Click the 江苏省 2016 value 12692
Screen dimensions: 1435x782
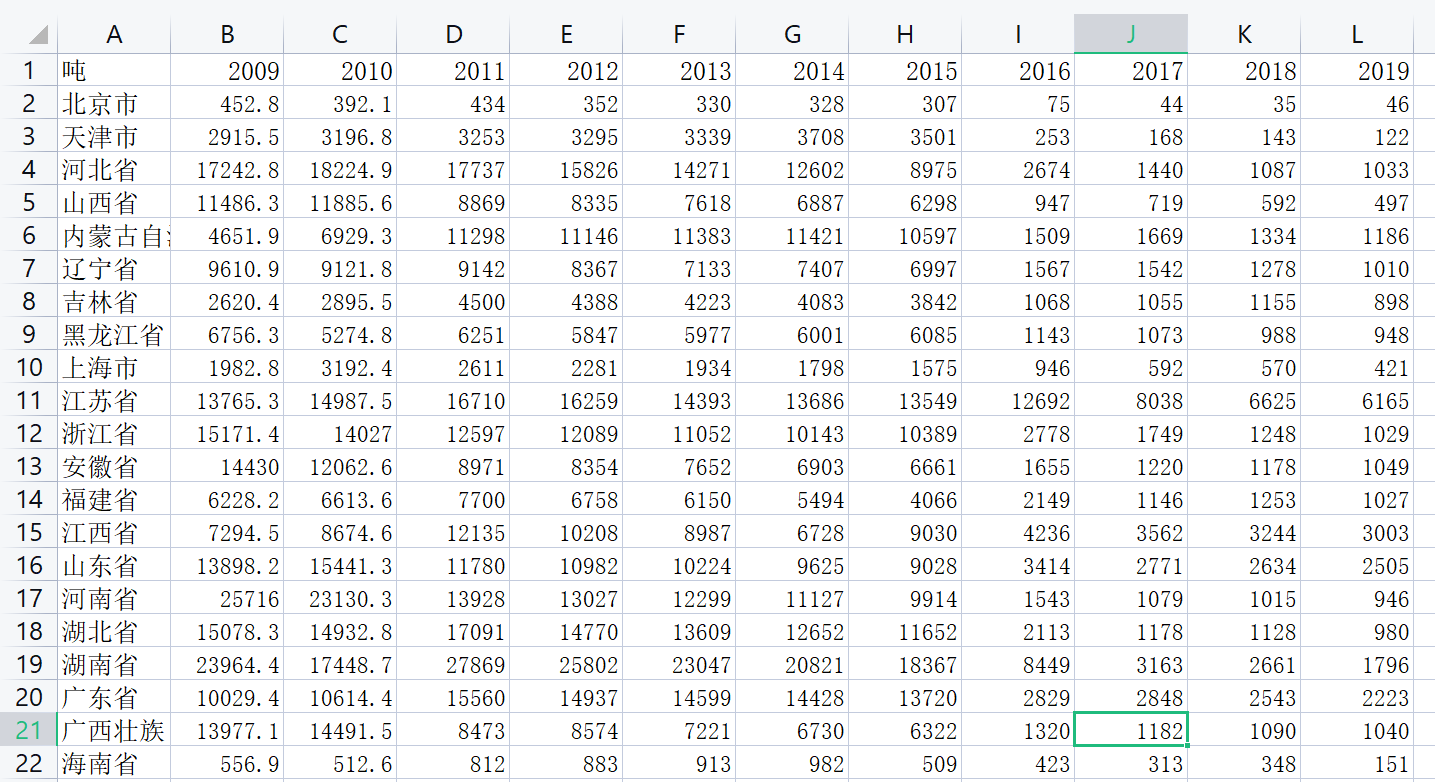(x=1018, y=401)
